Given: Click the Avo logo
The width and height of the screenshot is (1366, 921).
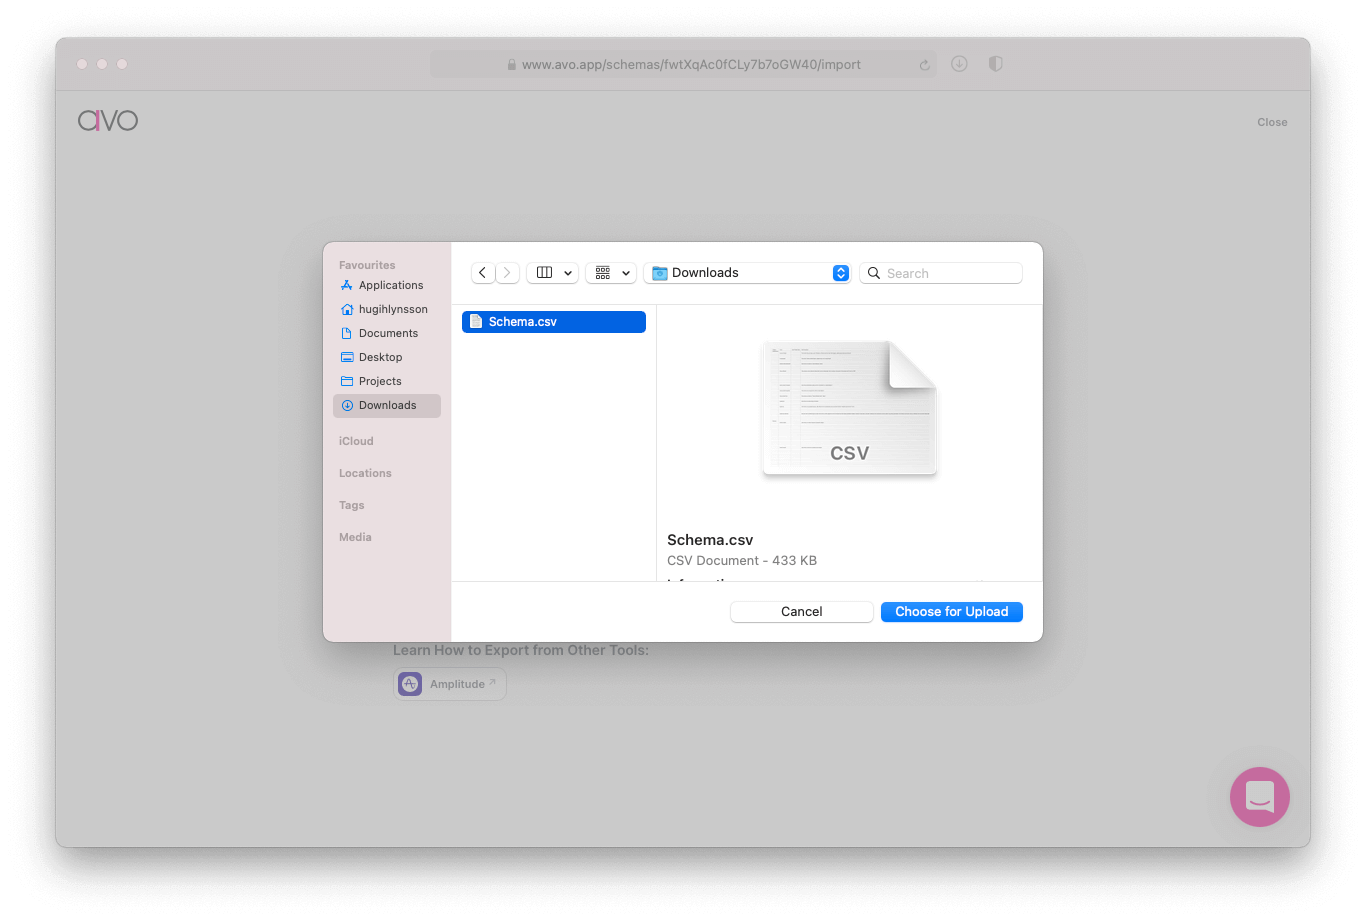Looking at the screenshot, I should click(x=107, y=120).
